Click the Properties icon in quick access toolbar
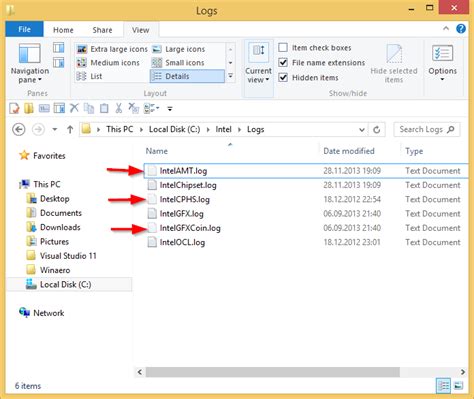 point(14,108)
